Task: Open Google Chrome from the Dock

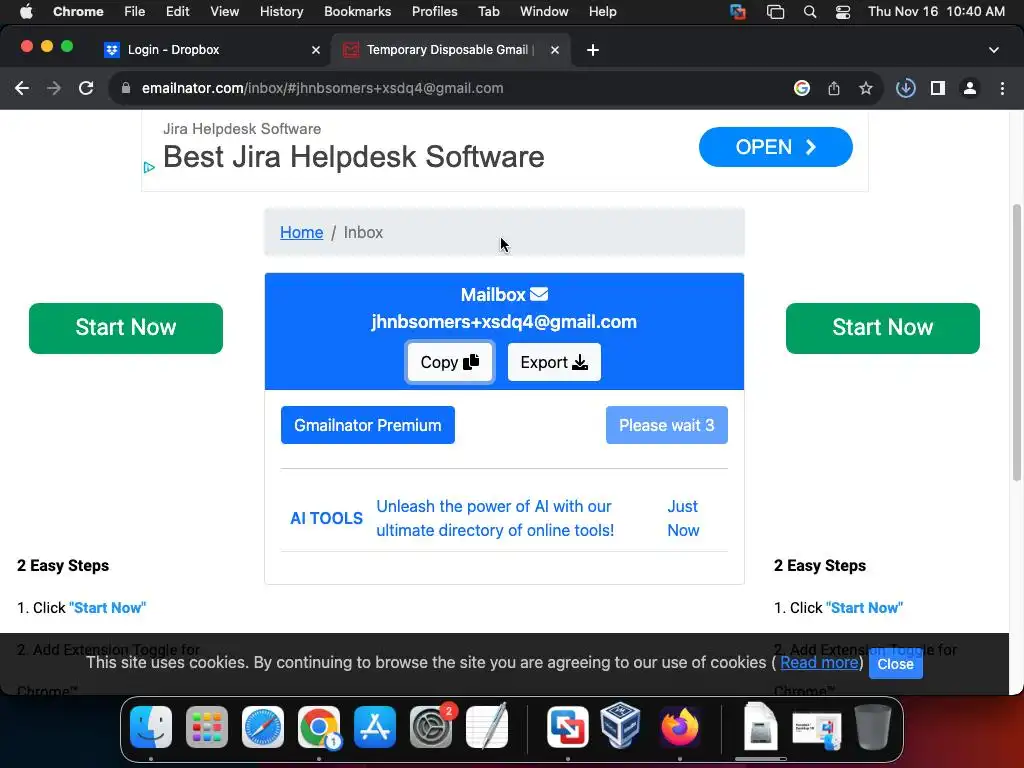Action: coord(319,727)
